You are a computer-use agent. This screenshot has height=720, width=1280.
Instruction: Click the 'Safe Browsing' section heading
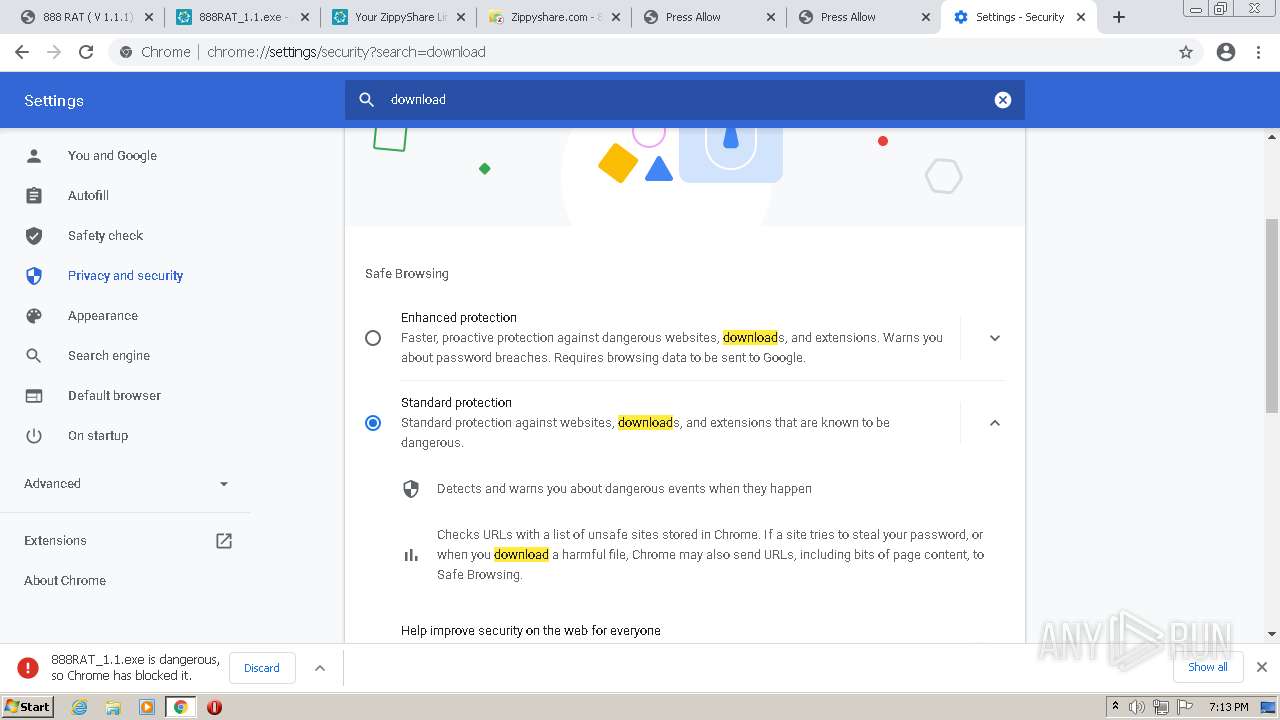pos(407,274)
